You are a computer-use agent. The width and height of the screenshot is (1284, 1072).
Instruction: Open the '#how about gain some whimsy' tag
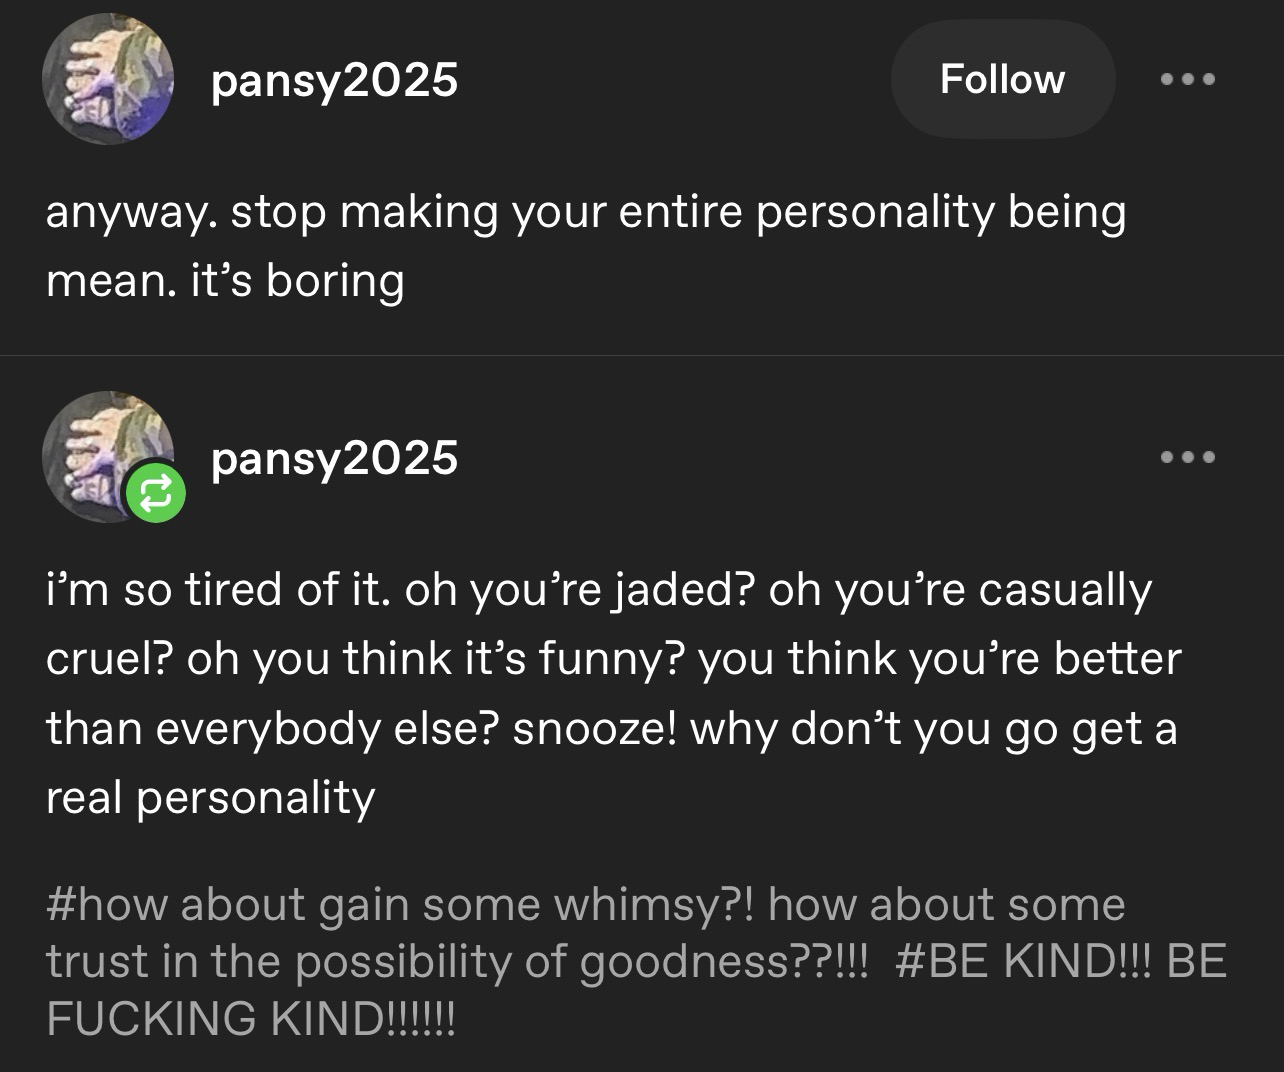pos(400,905)
